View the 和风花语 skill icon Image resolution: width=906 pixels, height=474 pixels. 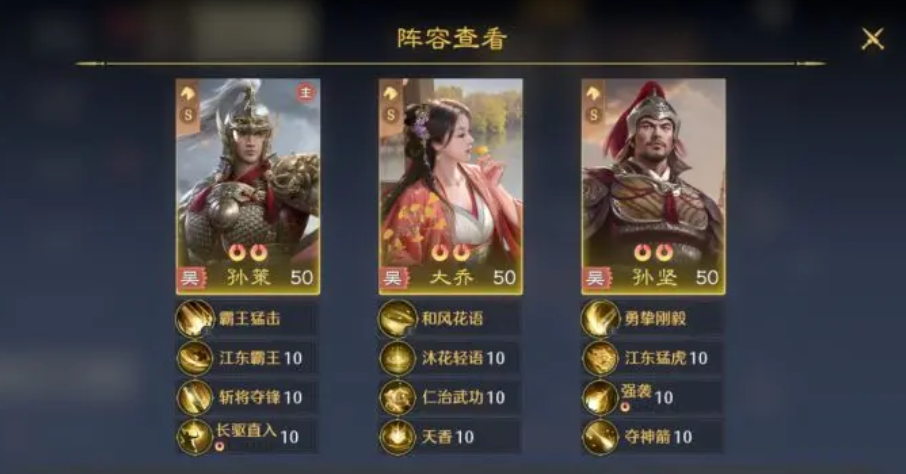(398, 319)
